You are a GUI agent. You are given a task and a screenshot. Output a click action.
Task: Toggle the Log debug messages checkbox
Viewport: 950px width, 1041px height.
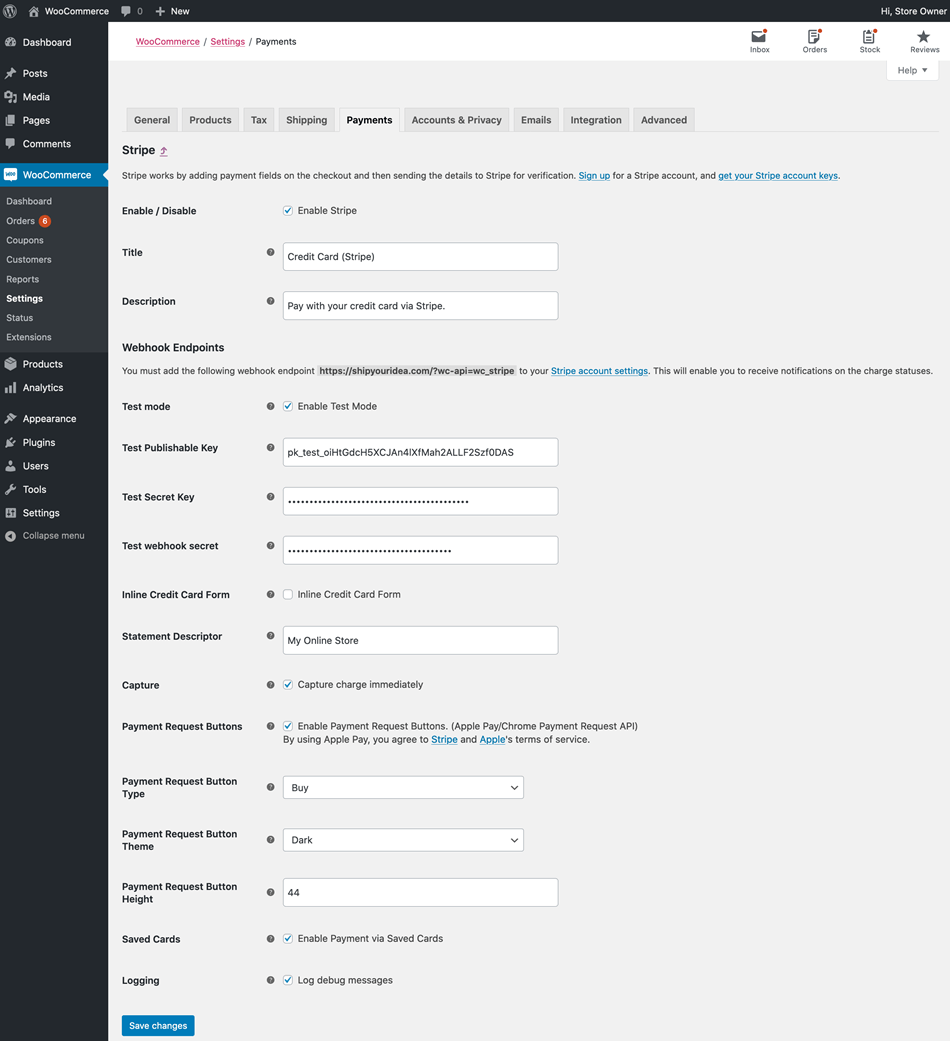288,980
